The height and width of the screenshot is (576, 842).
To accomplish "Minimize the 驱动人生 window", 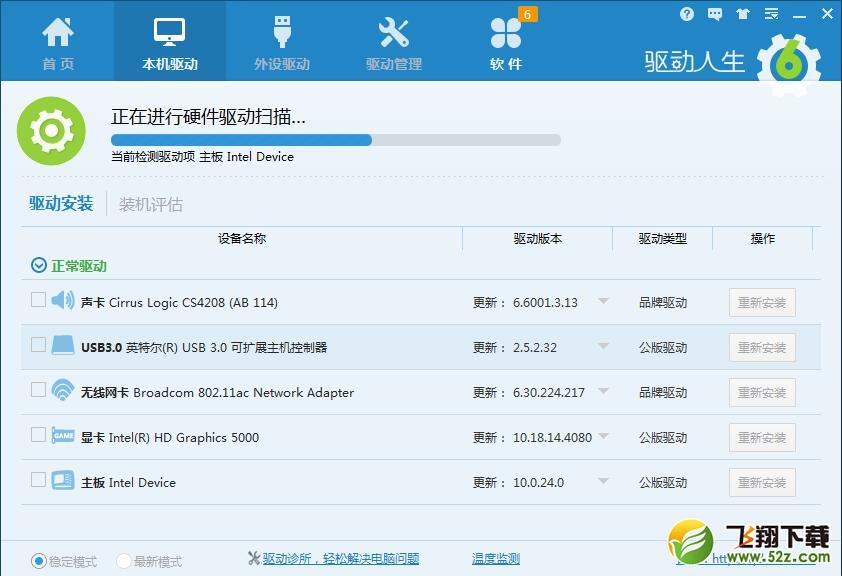I will tap(800, 15).
